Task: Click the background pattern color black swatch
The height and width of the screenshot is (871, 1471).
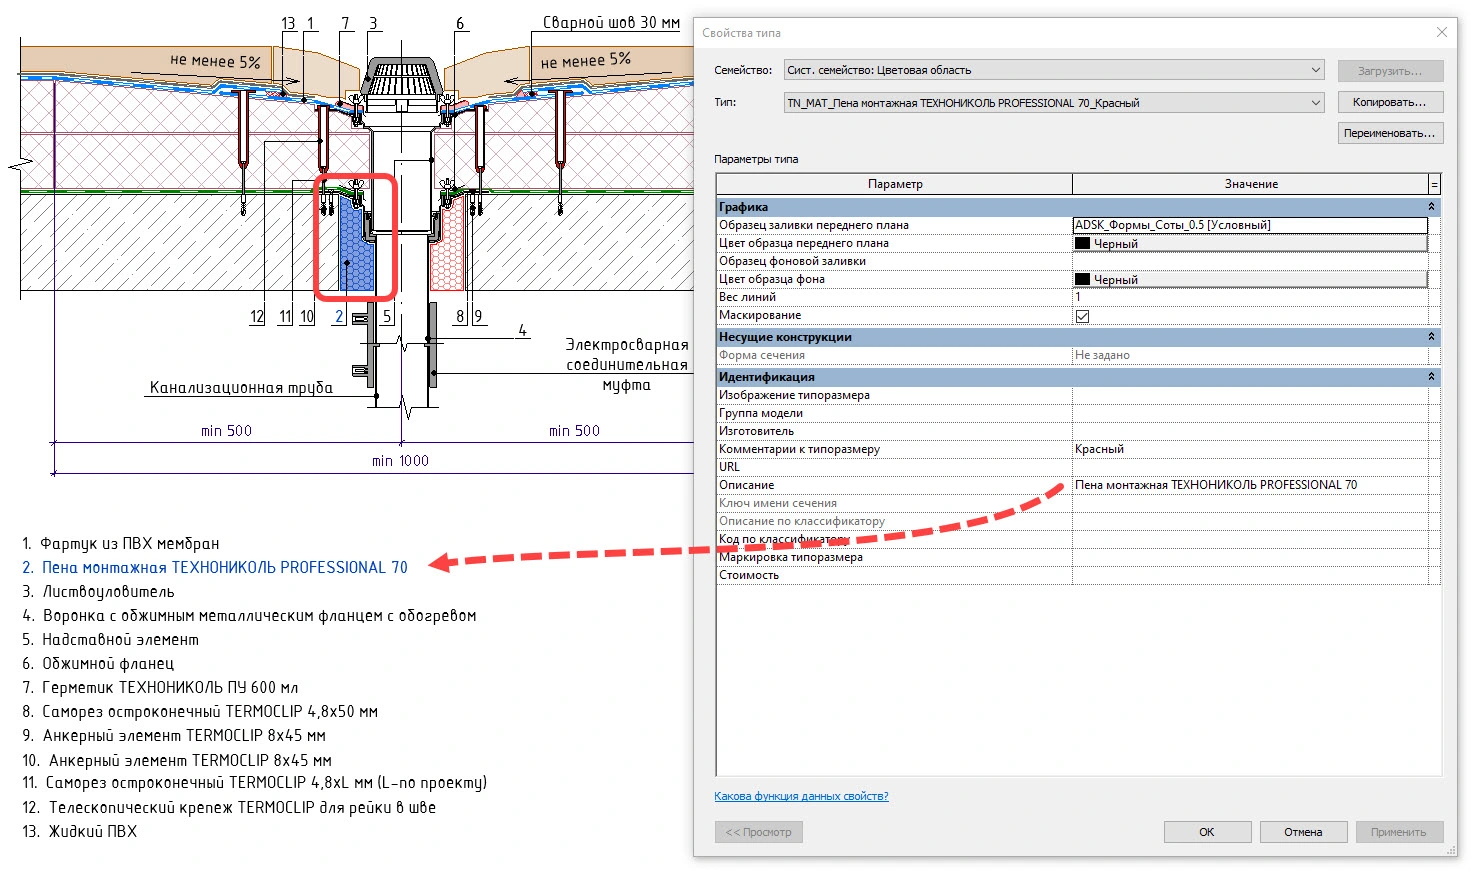Action: (x=1082, y=279)
